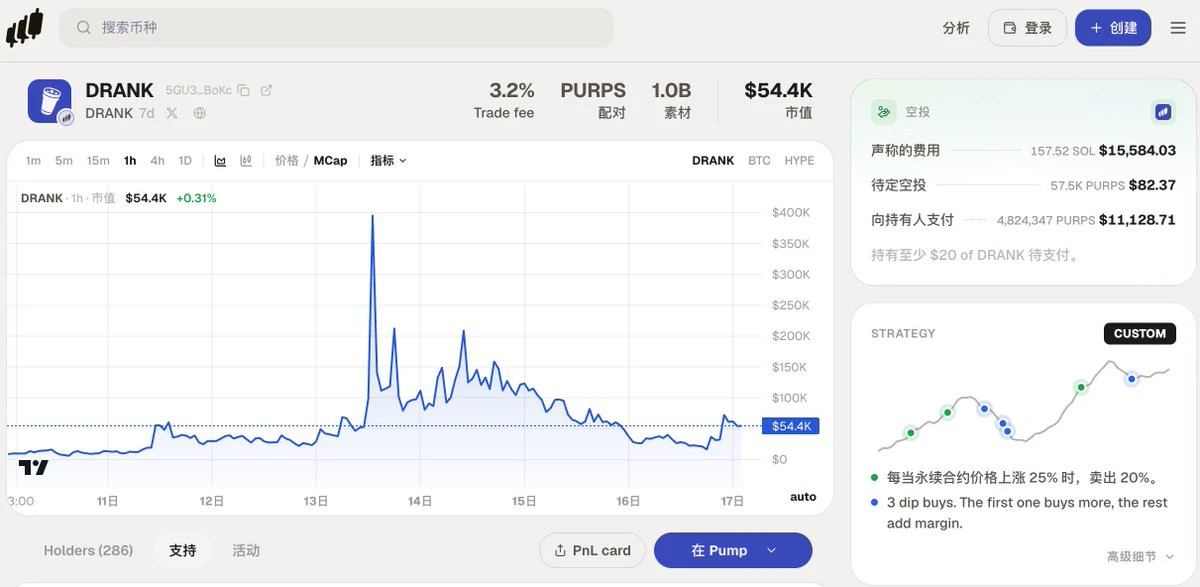This screenshot has height=587, width=1200.
Task: Click the 157.52 SOL amount
Action: tap(1062, 151)
